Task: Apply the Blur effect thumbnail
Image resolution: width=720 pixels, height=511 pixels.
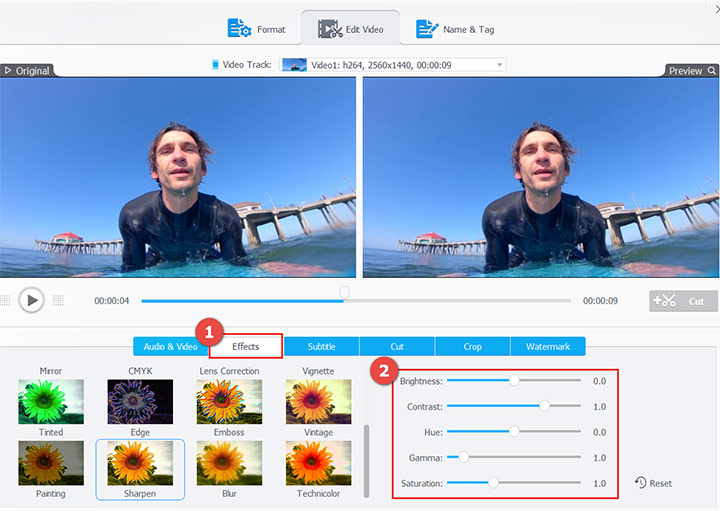Action: tap(229, 463)
